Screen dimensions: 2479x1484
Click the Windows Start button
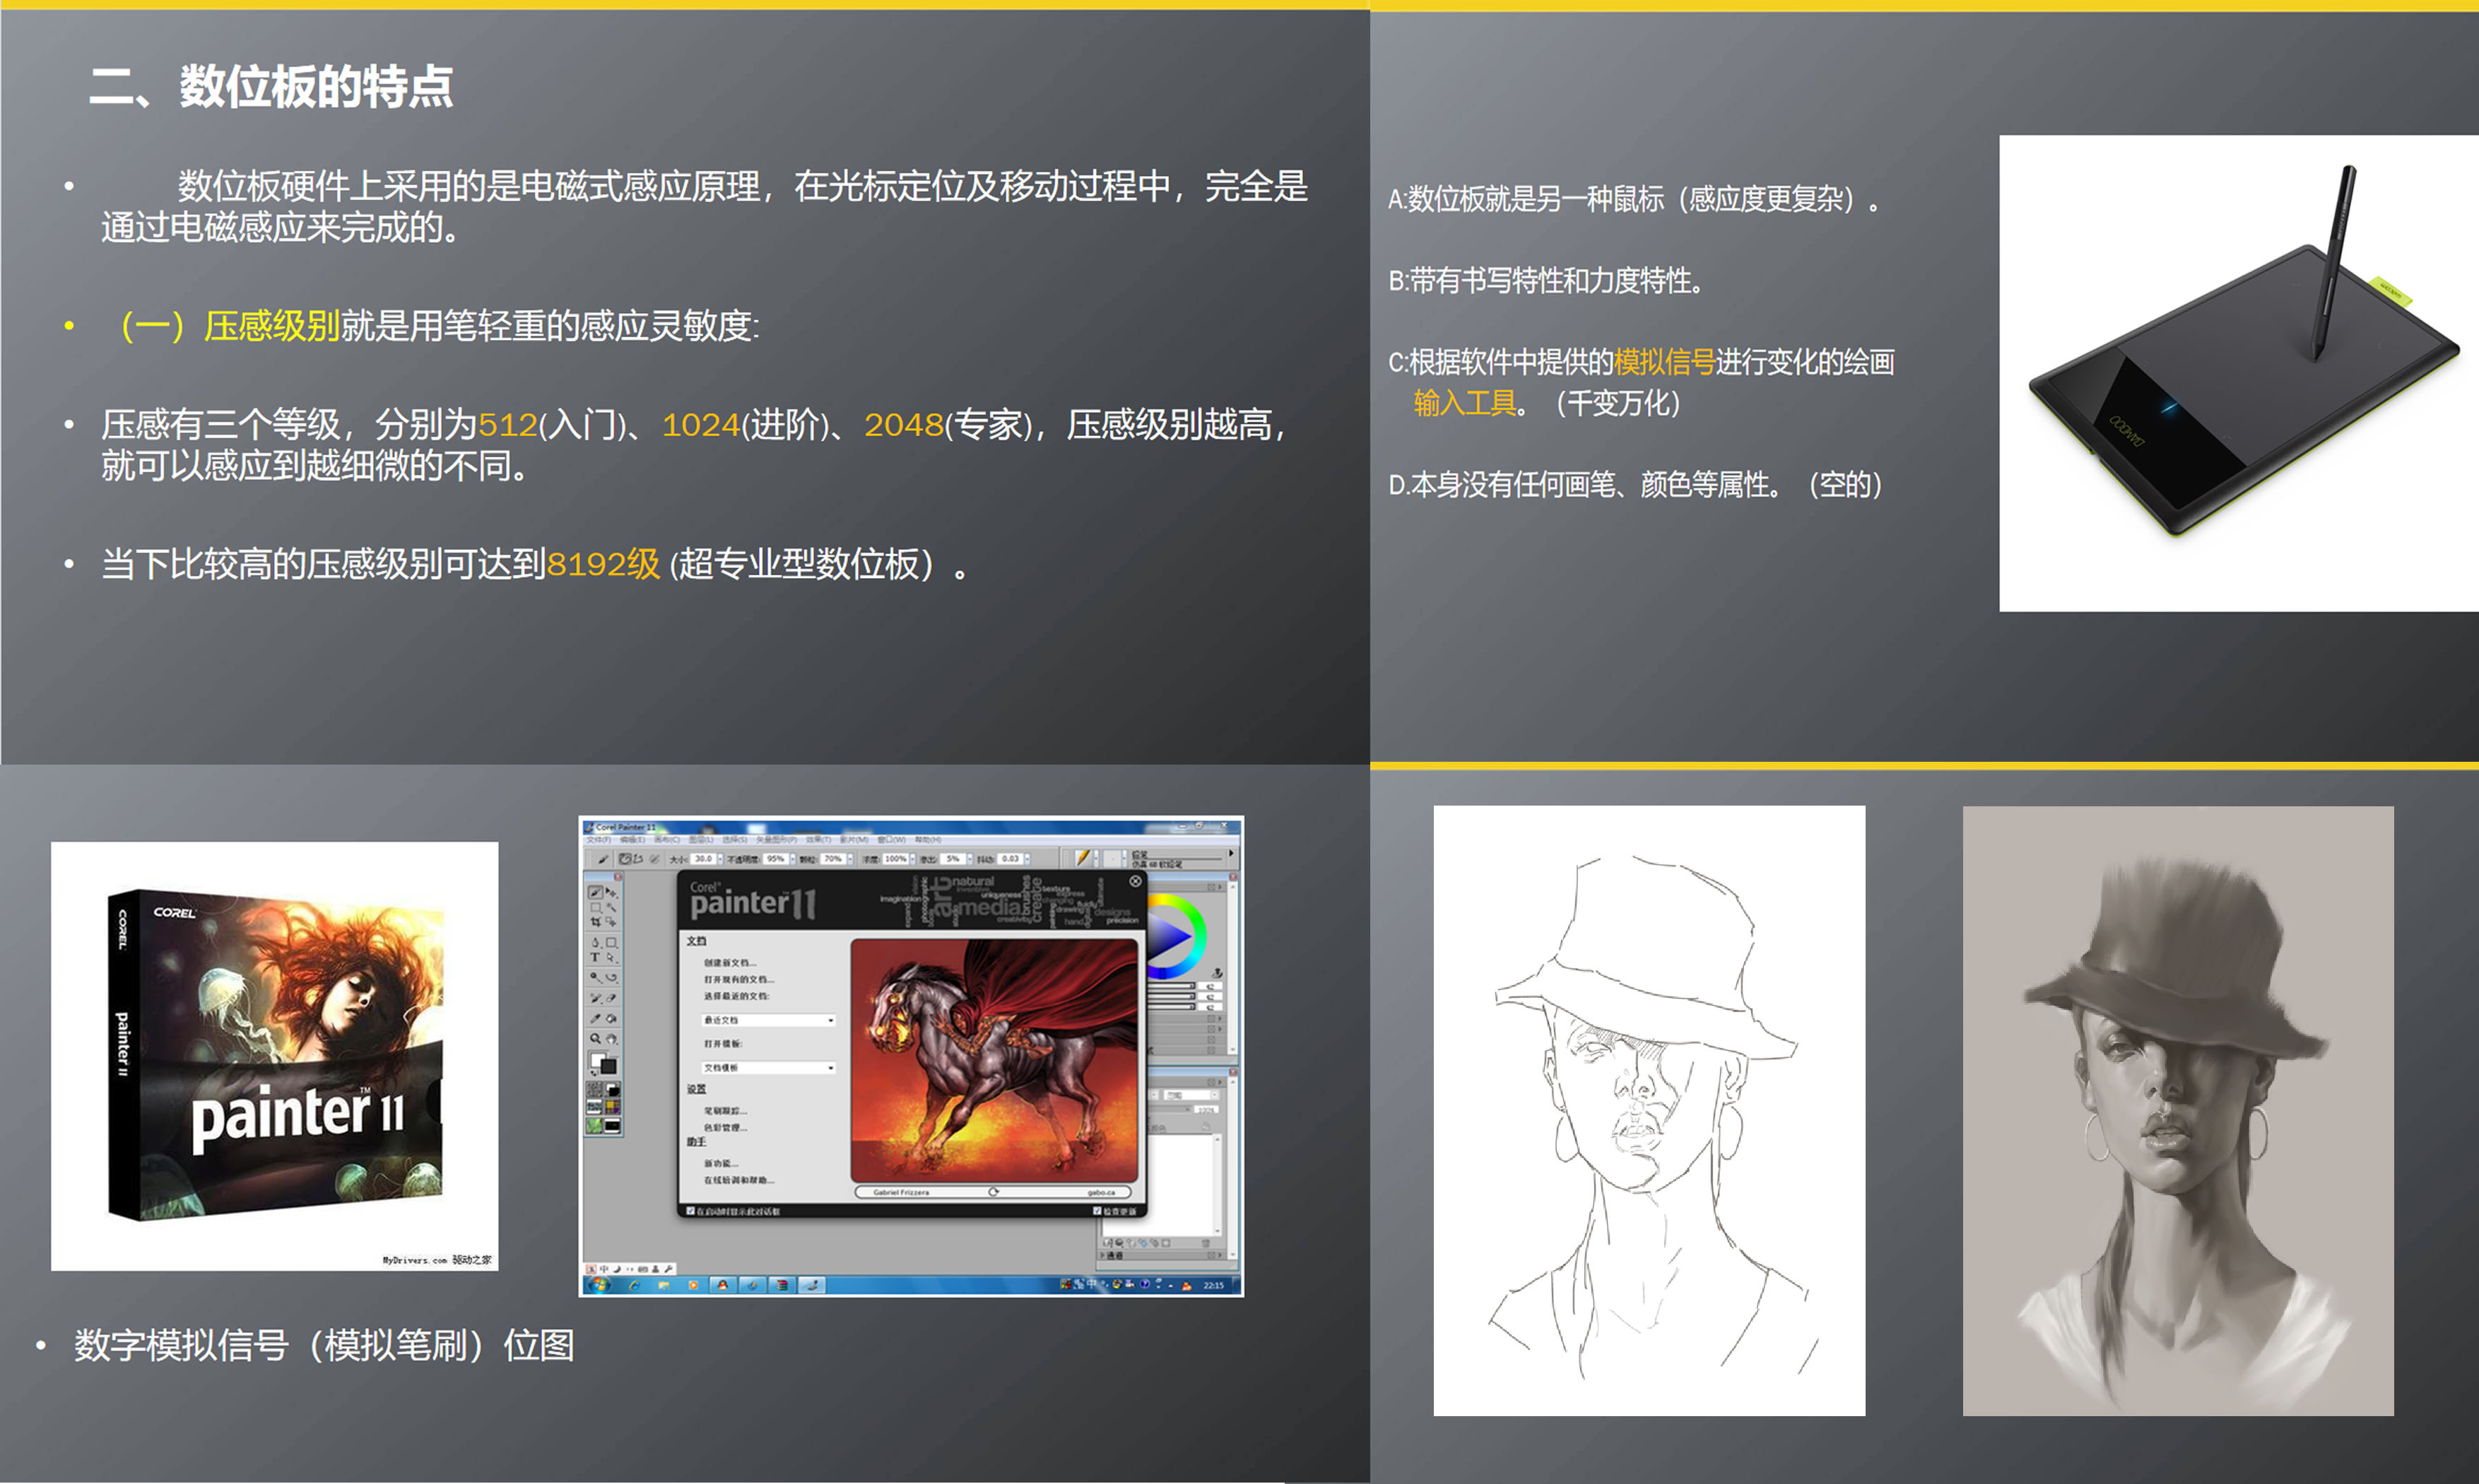click(x=600, y=1285)
